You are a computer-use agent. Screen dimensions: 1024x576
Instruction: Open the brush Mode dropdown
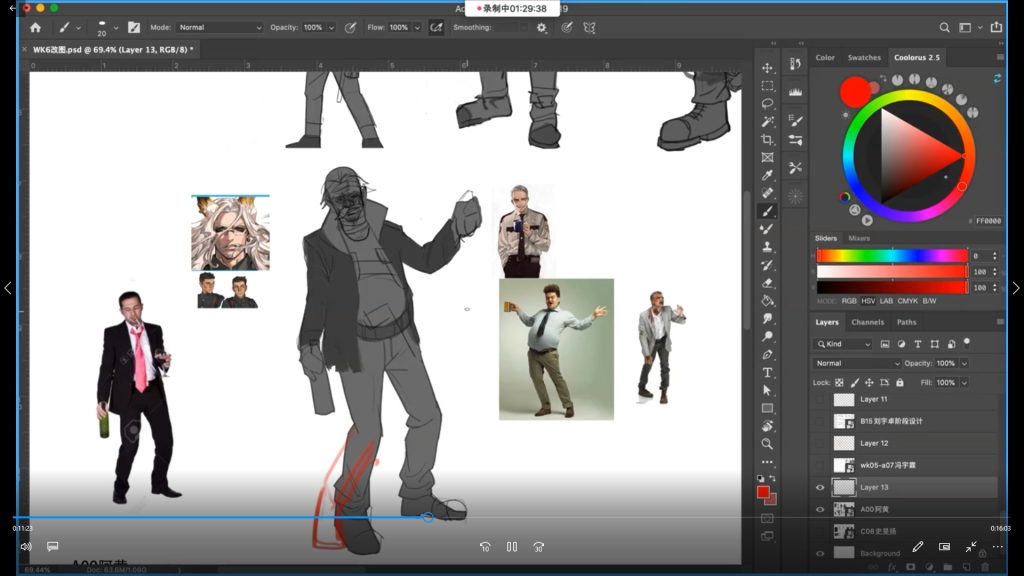[x=220, y=28]
